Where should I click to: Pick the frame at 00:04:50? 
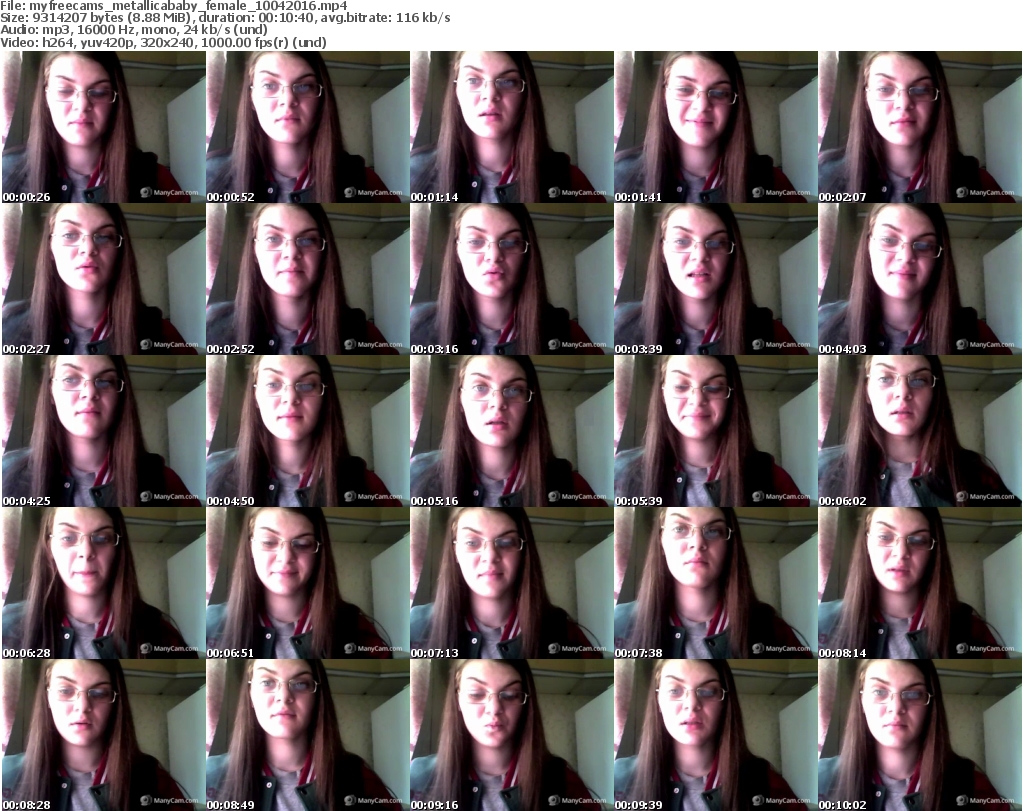[x=308, y=431]
